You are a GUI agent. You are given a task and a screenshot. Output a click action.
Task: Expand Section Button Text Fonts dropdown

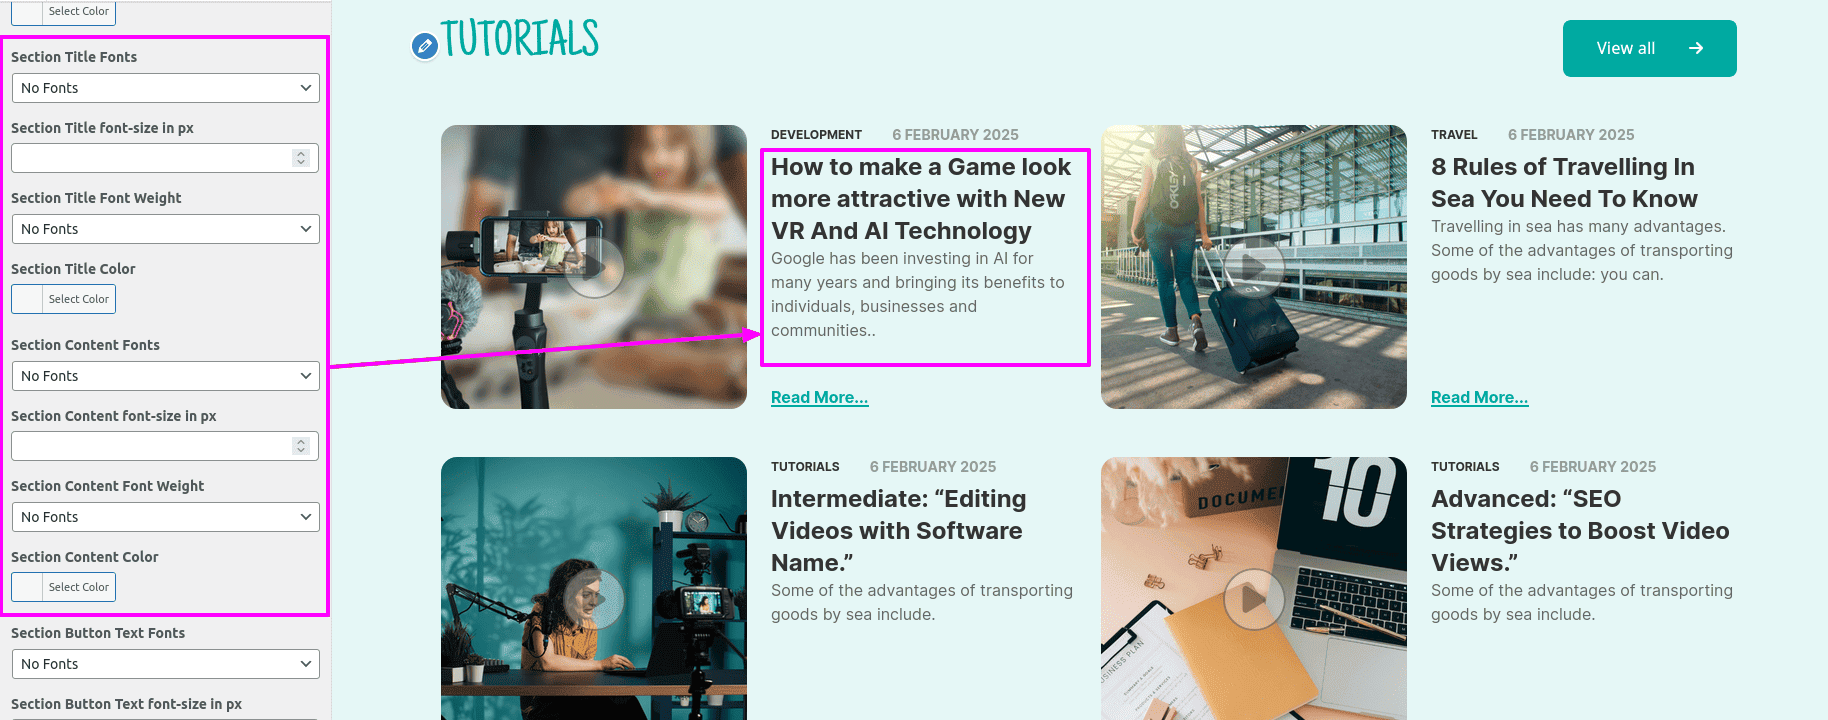[166, 664]
